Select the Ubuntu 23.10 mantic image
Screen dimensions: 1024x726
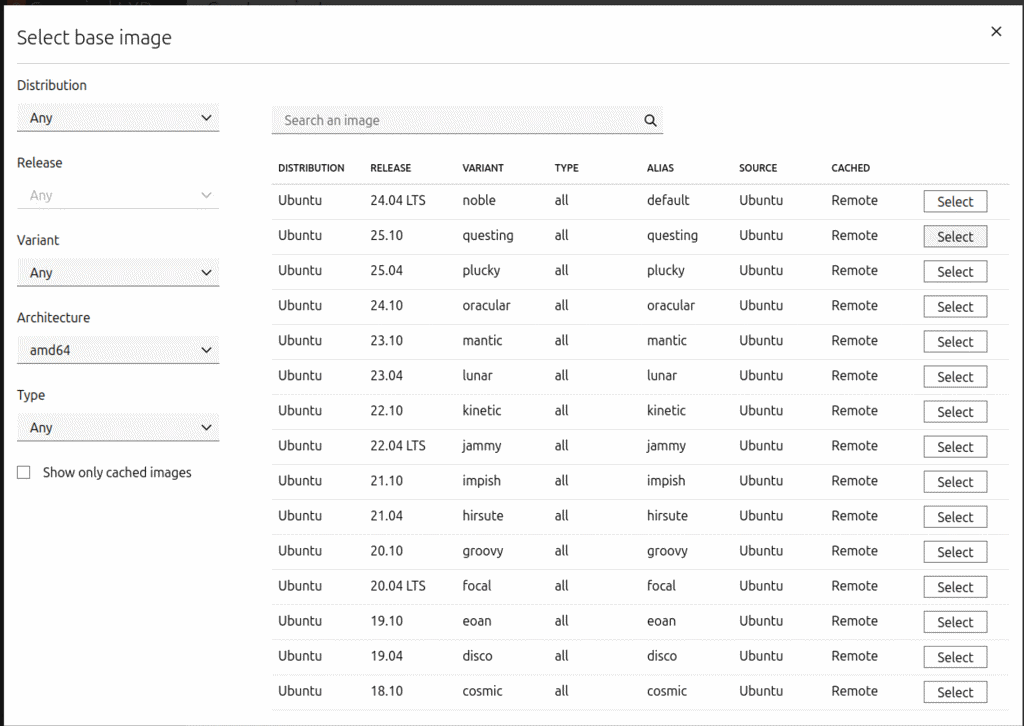(954, 342)
